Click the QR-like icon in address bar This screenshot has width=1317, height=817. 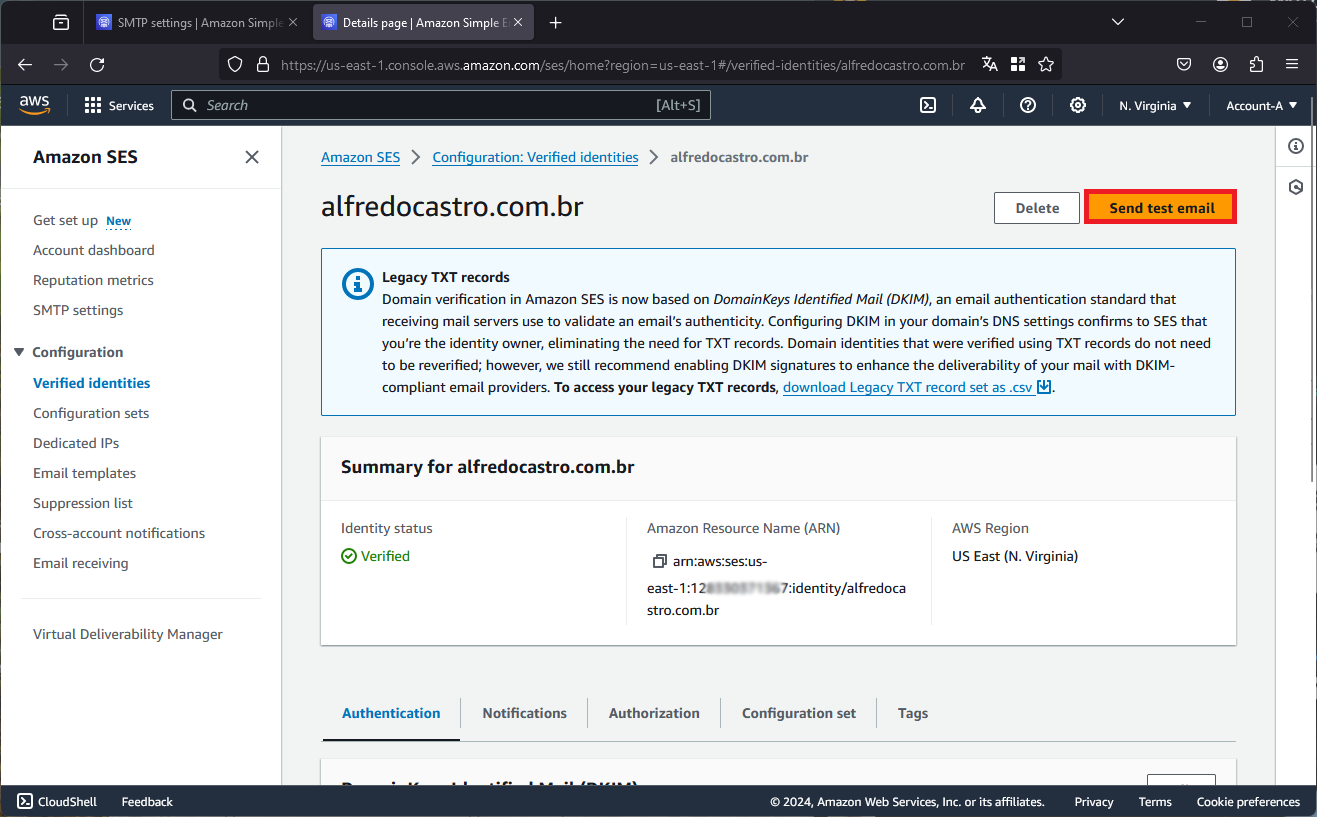(x=1018, y=64)
